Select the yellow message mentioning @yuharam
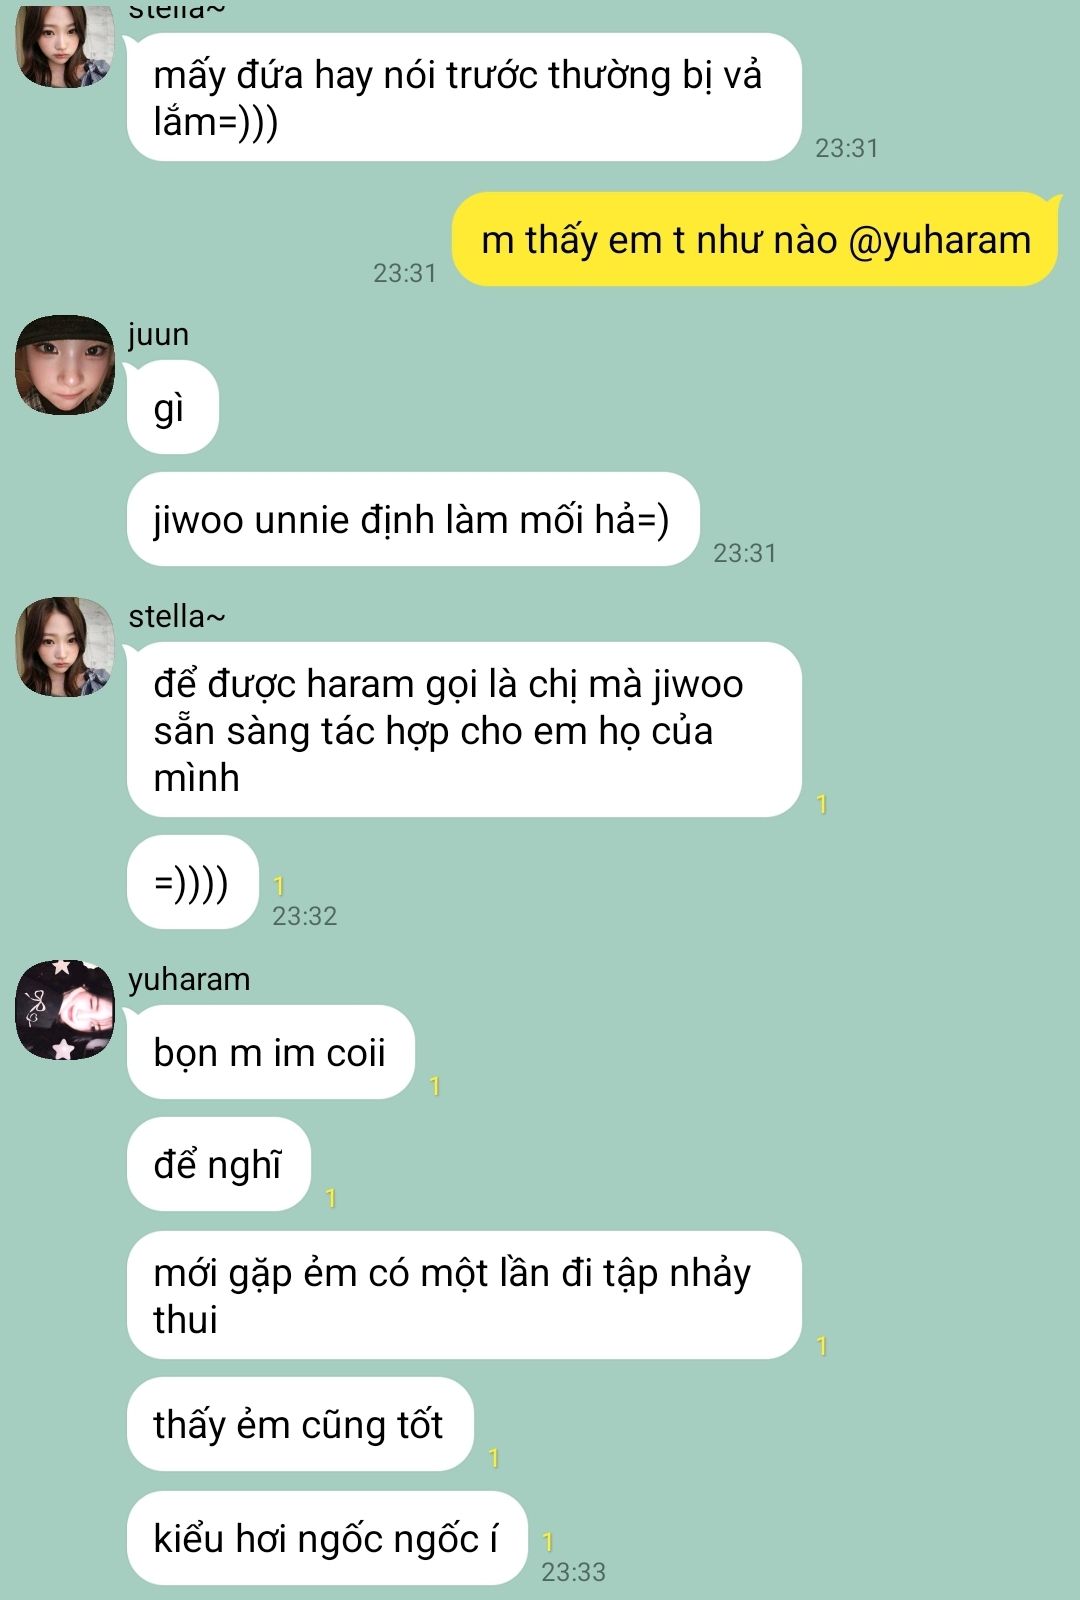 (755, 240)
